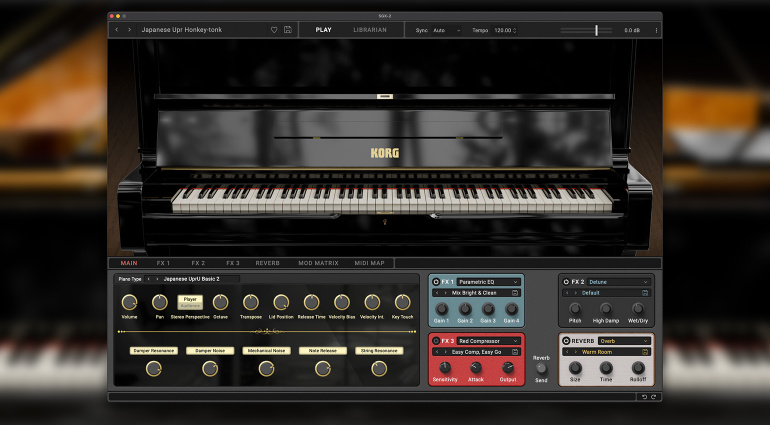Favorite the preset with the heart icon
Image resolution: width=770 pixels, height=425 pixels.
tap(274, 30)
